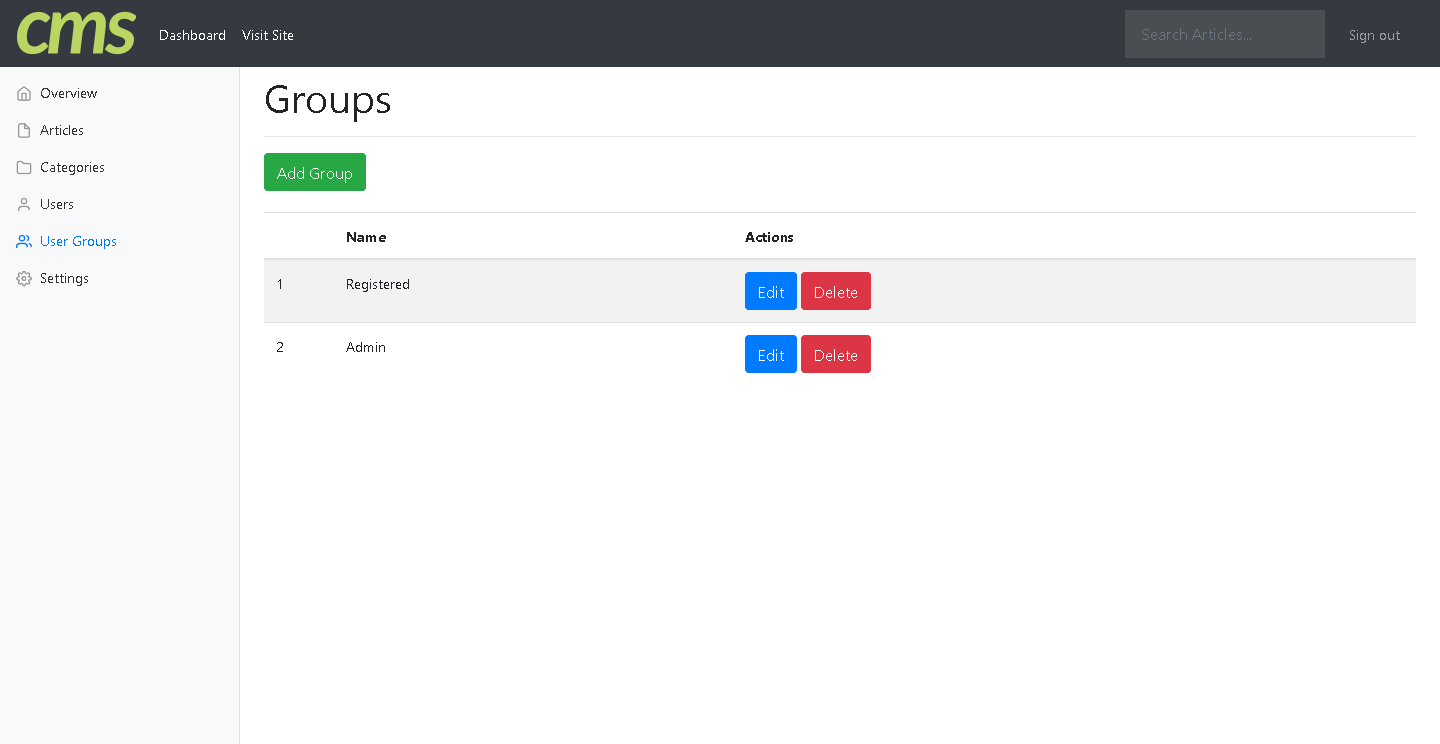Select the Admin name cell
Image resolution: width=1440 pixels, height=744 pixels.
click(366, 348)
